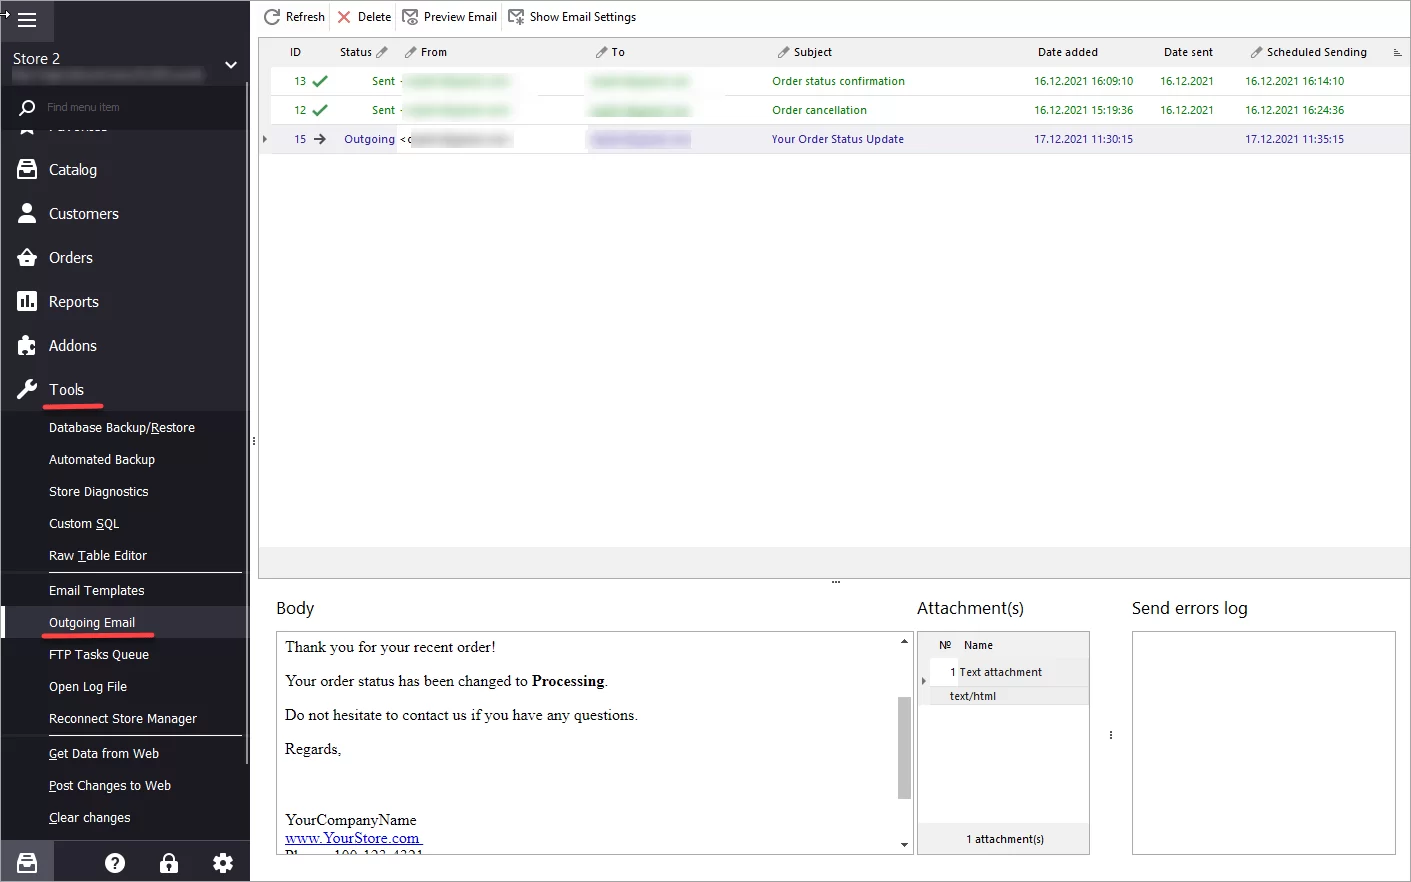Click the settings gear icon in bottom bar
1411x882 pixels.
(222, 861)
